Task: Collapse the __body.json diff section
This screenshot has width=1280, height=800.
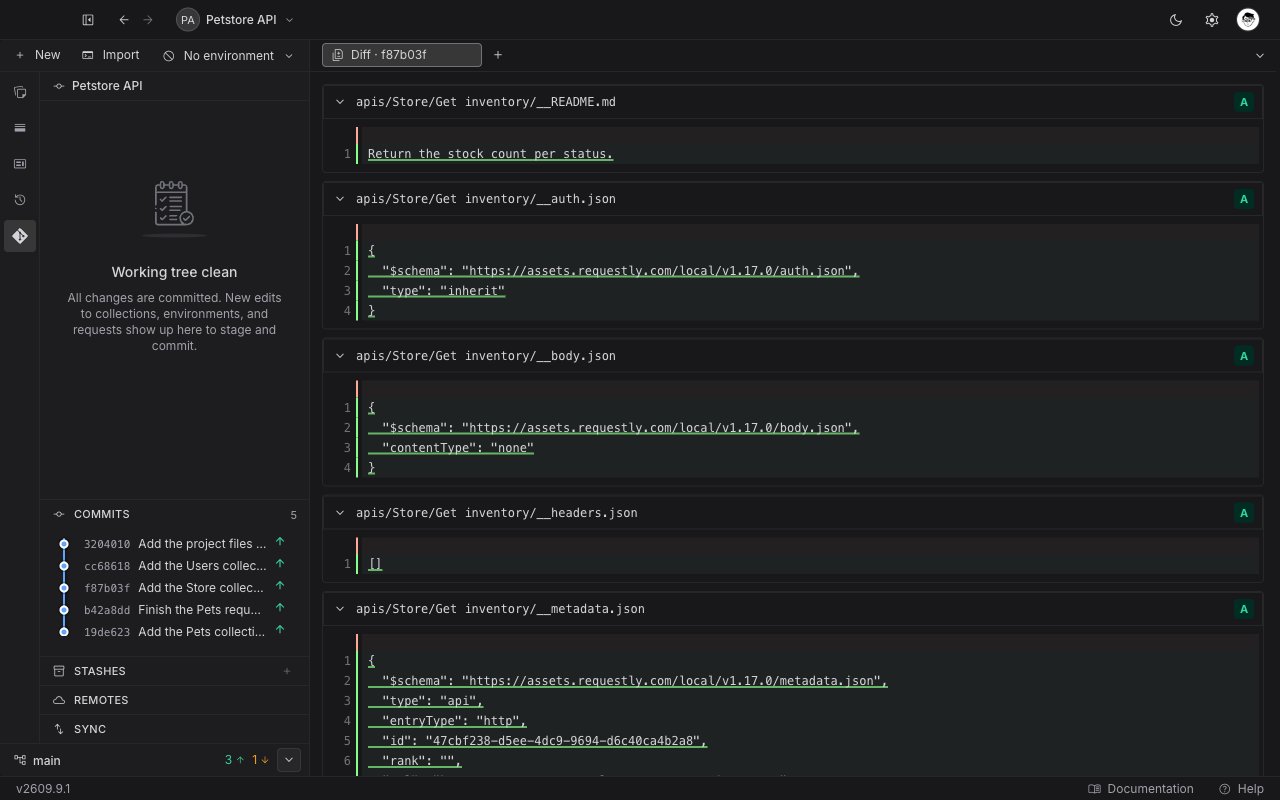Action: point(340,356)
